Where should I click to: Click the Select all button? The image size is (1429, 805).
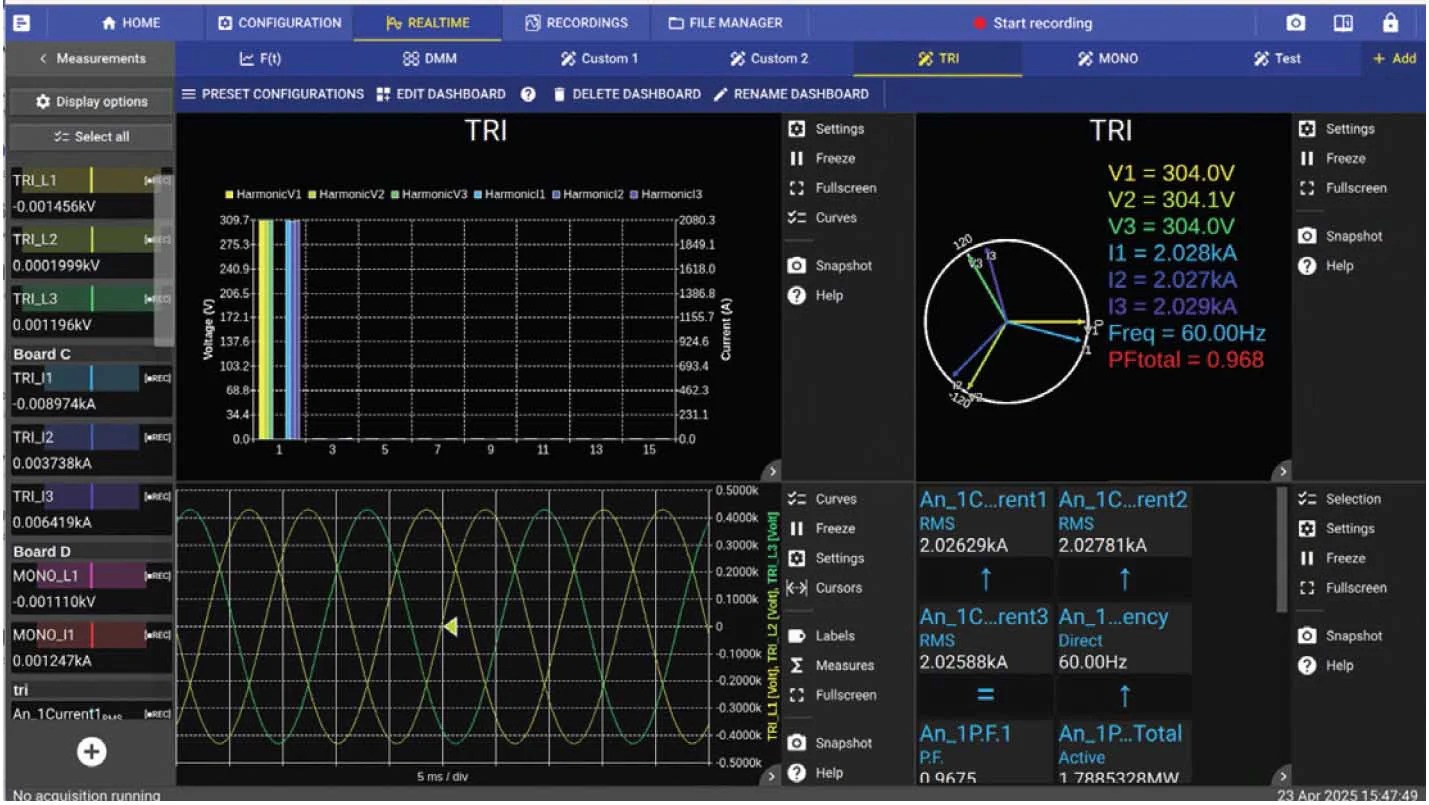tap(91, 137)
